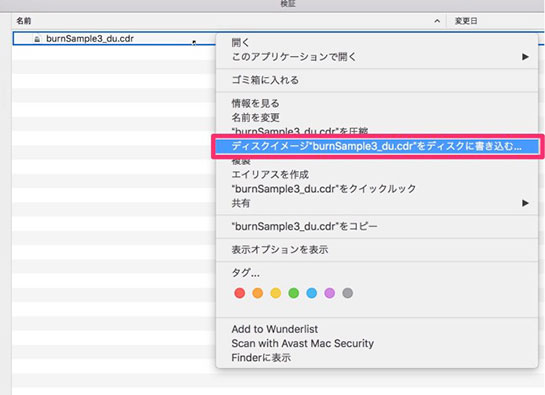The width and height of the screenshot is (545, 395).
Task: Apply the orange tag color
Action: (258, 293)
